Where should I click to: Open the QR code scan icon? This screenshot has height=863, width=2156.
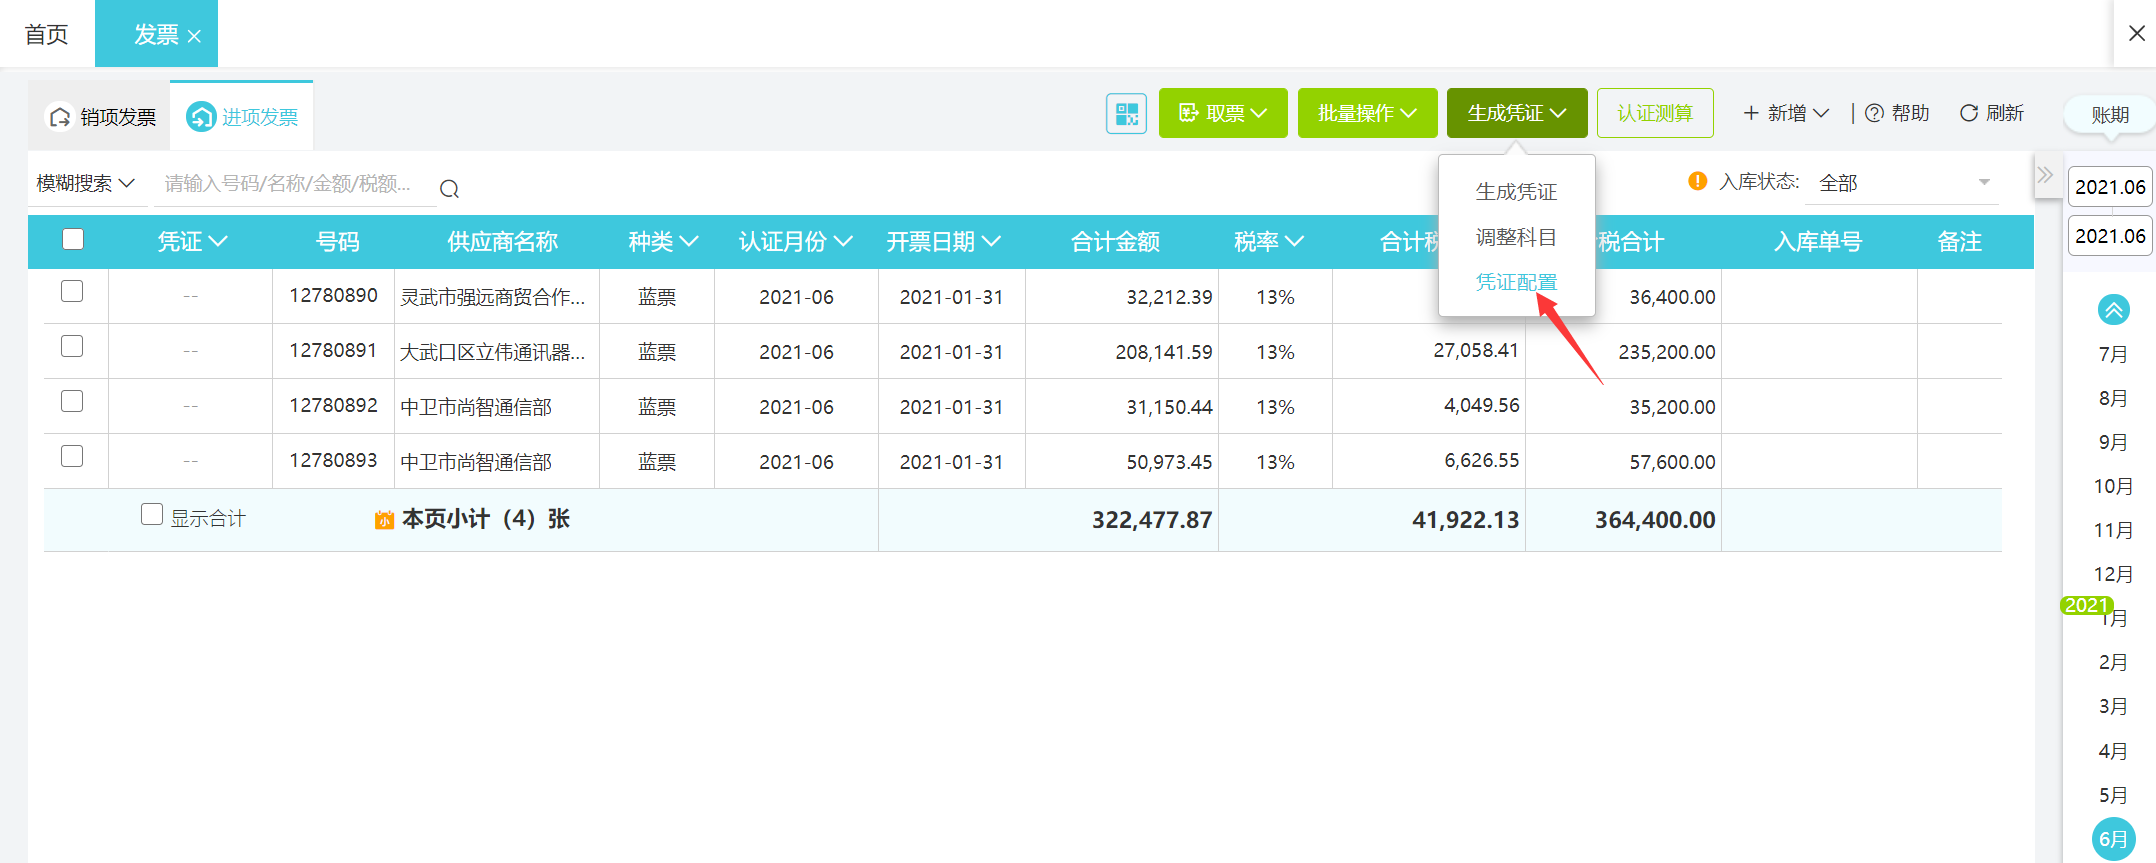click(x=1126, y=113)
